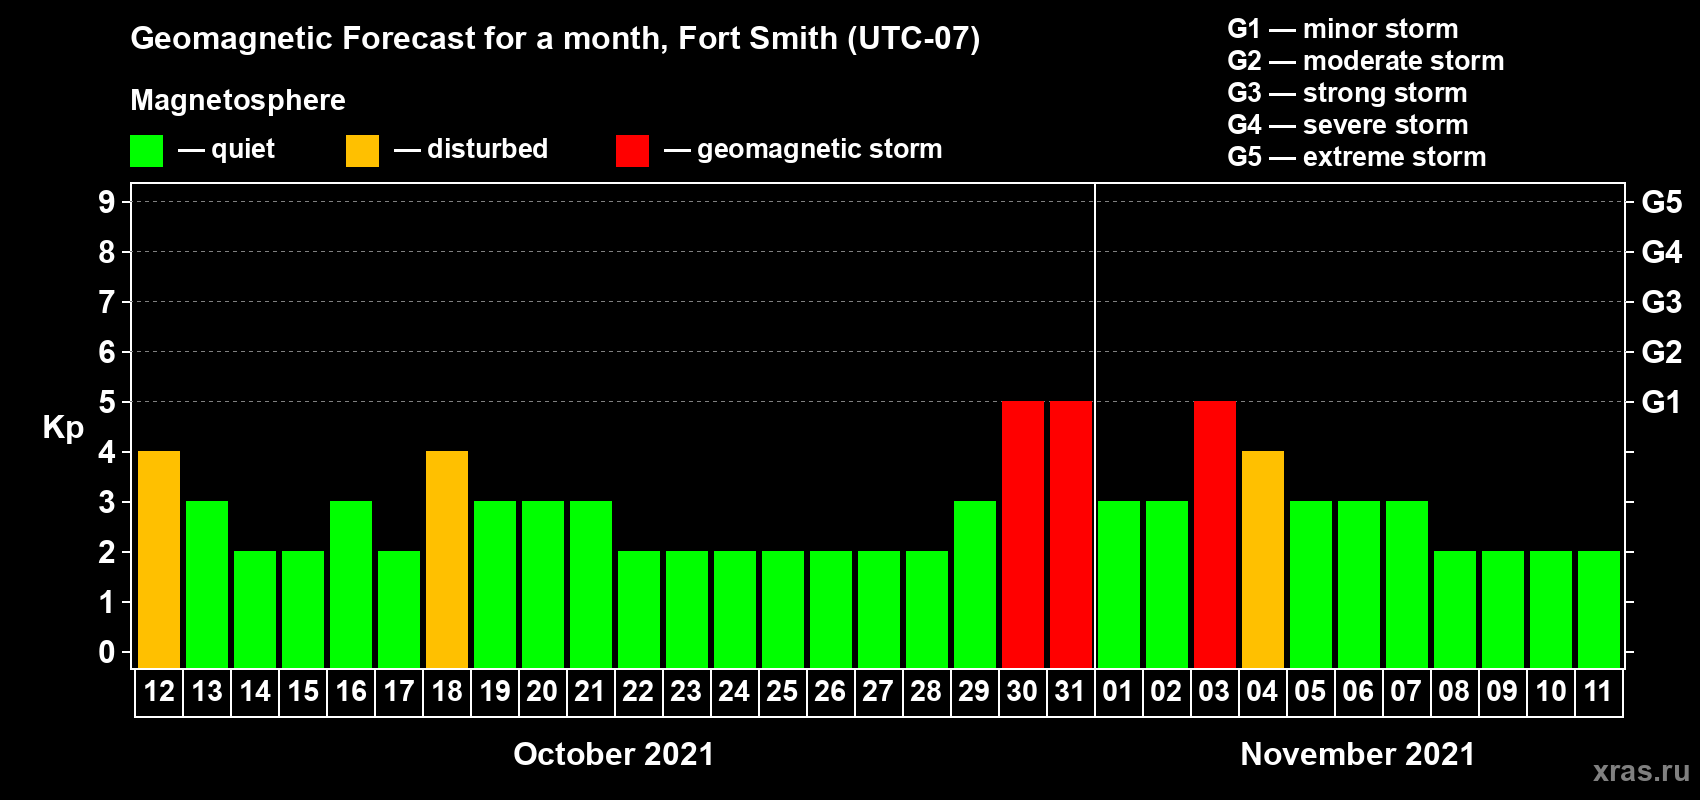The width and height of the screenshot is (1700, 800).
Task: Select the orange bar for November 04
Action: click(x=1263, y=559)
